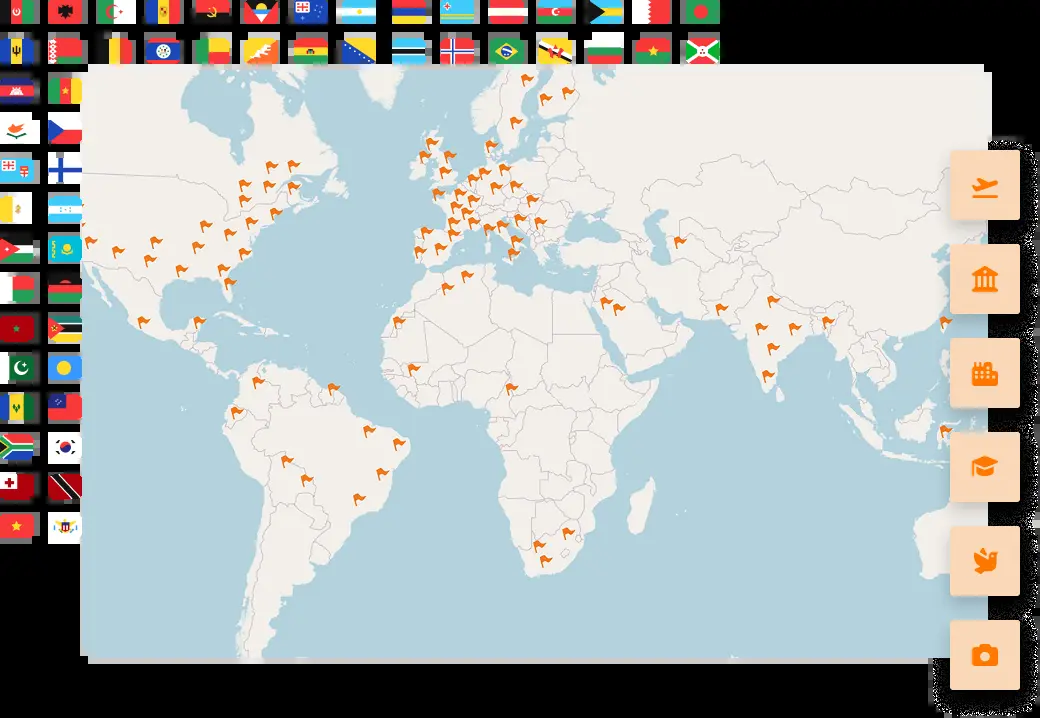Viewport: 1040px width, 718px height.
Task: Choose the Burkina Faso flag
Action: pyautogui.click(x=652, y=50)
